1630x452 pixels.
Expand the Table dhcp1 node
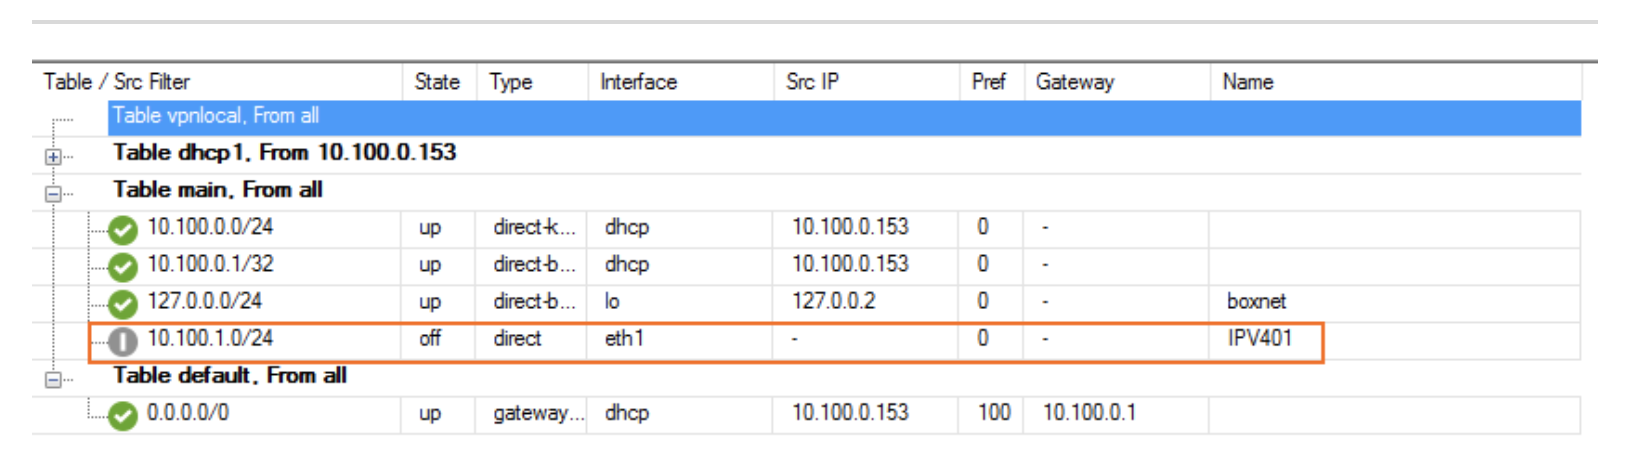click(x=53, y=157)
